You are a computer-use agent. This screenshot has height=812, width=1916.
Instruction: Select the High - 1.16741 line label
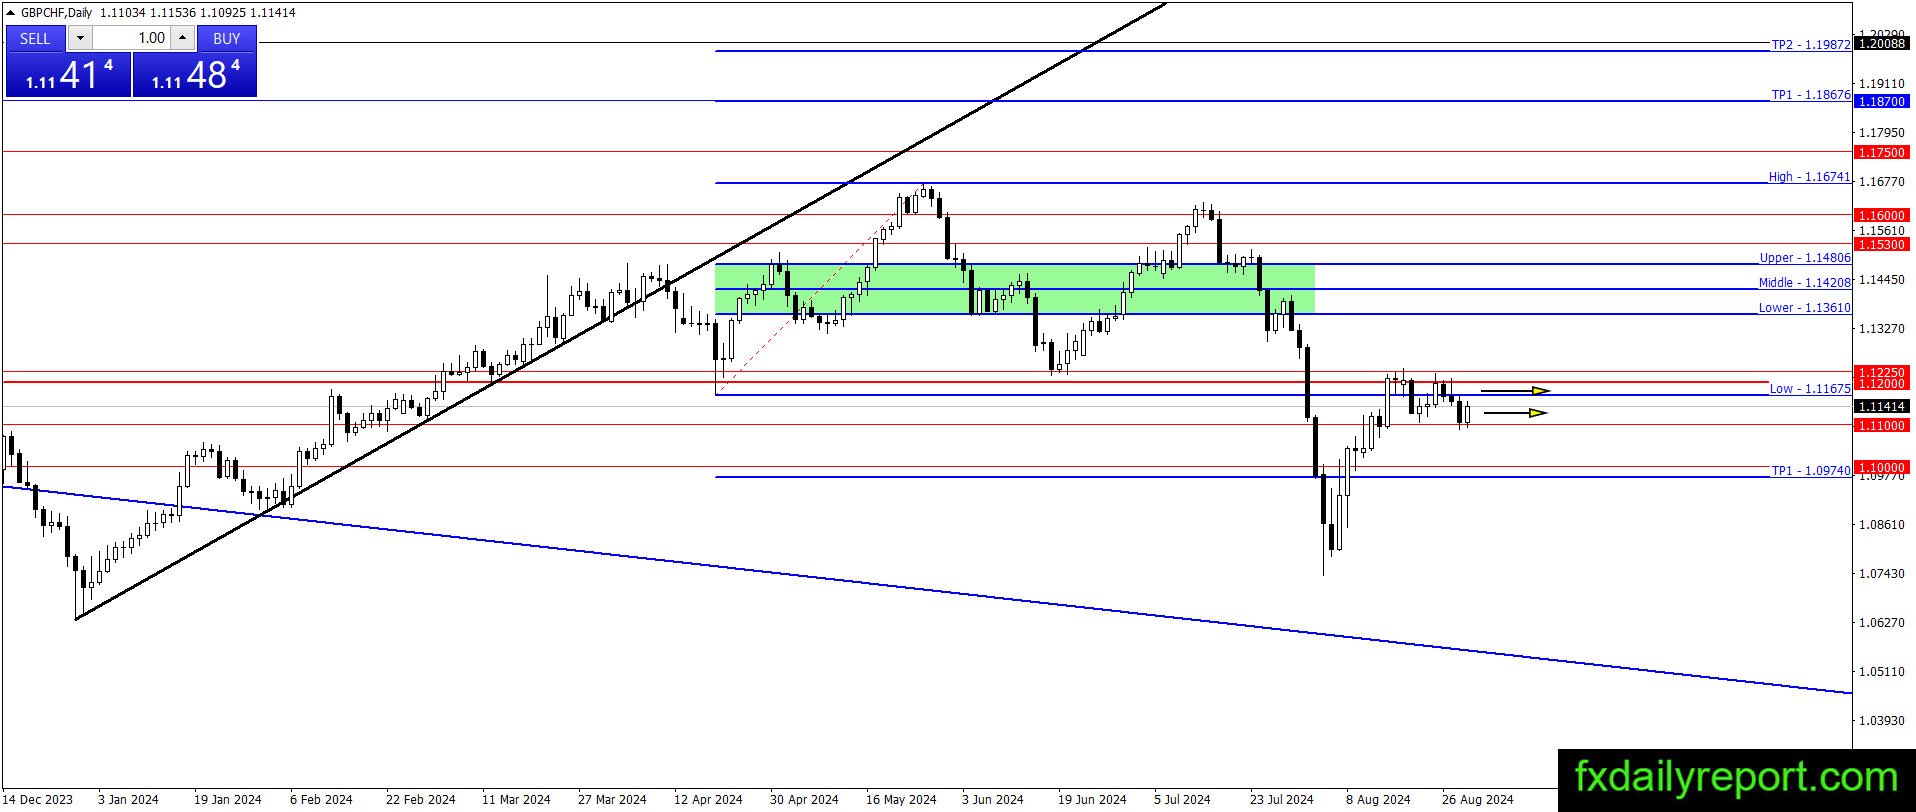click(1809, 177)
